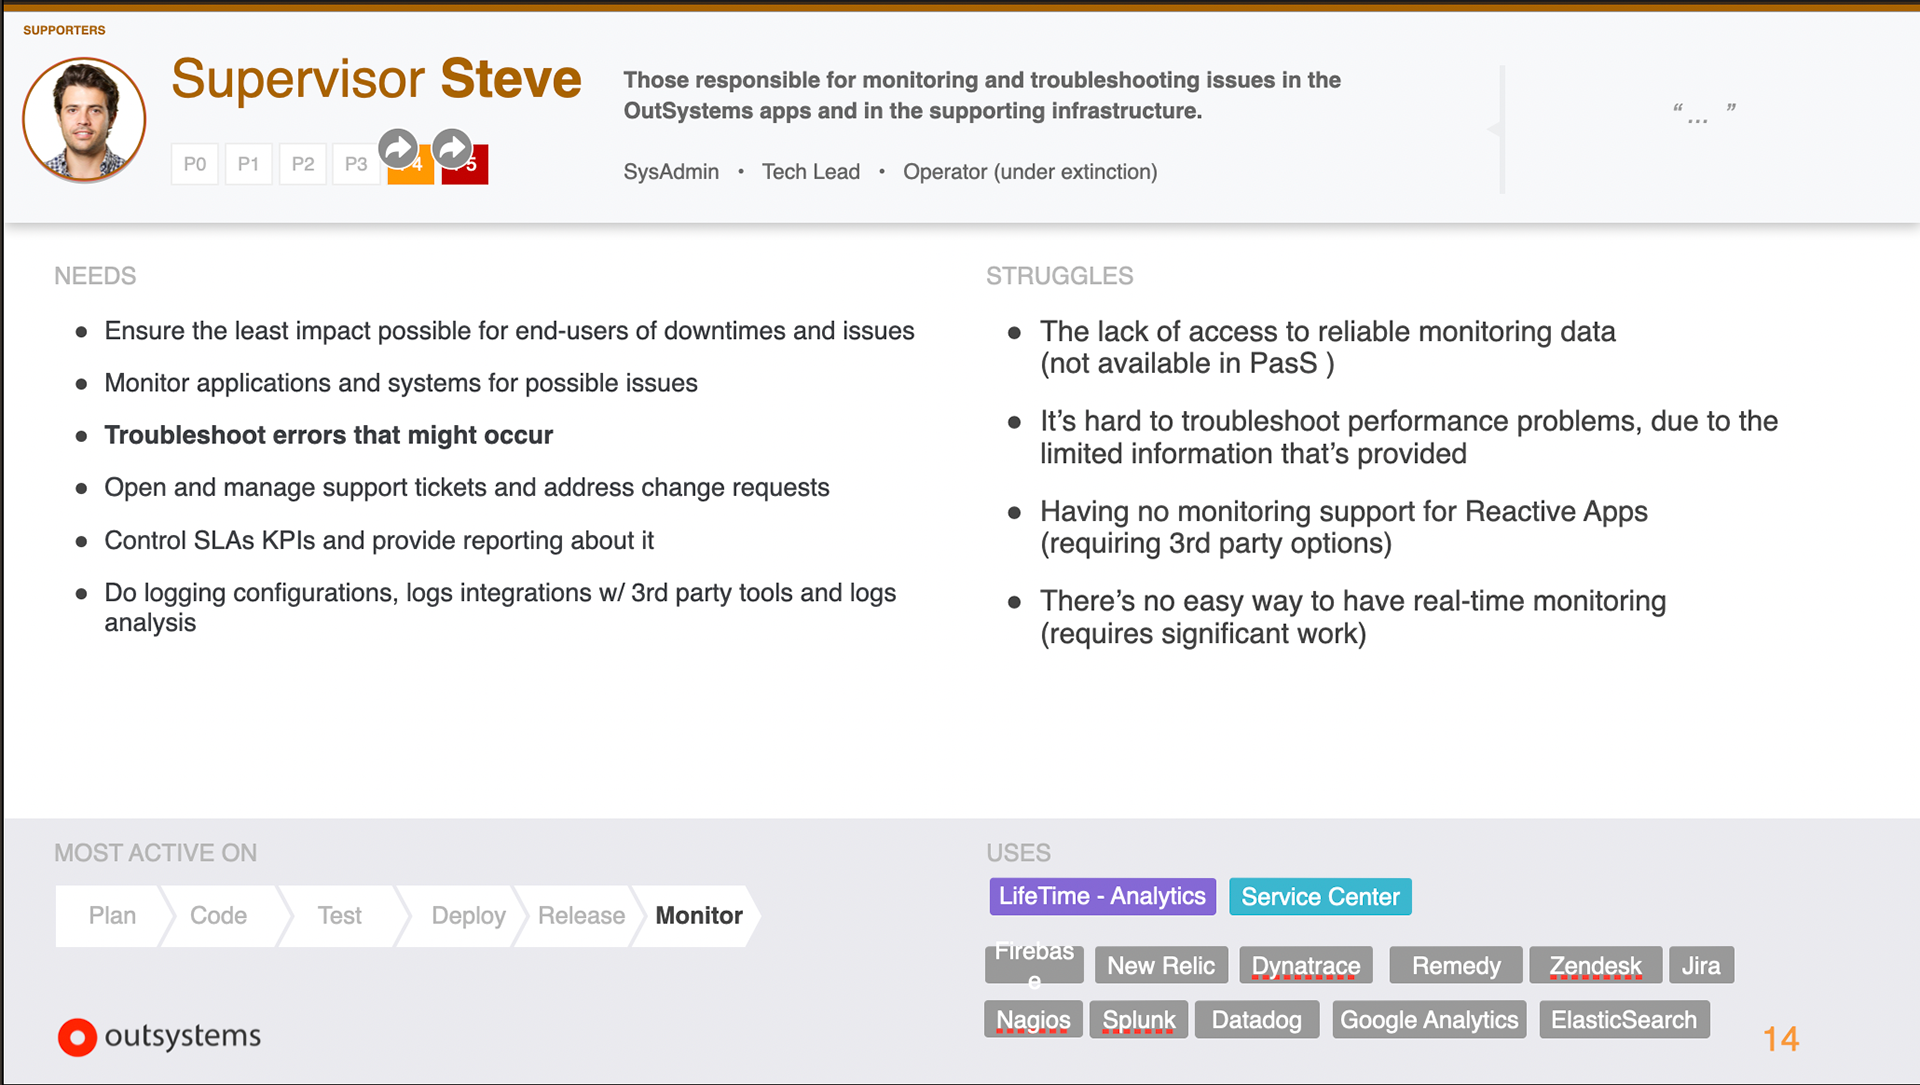The image size is (1920, 1085).
Task: Select the Code lifecycle stage
Action: [x=219, y=916]
